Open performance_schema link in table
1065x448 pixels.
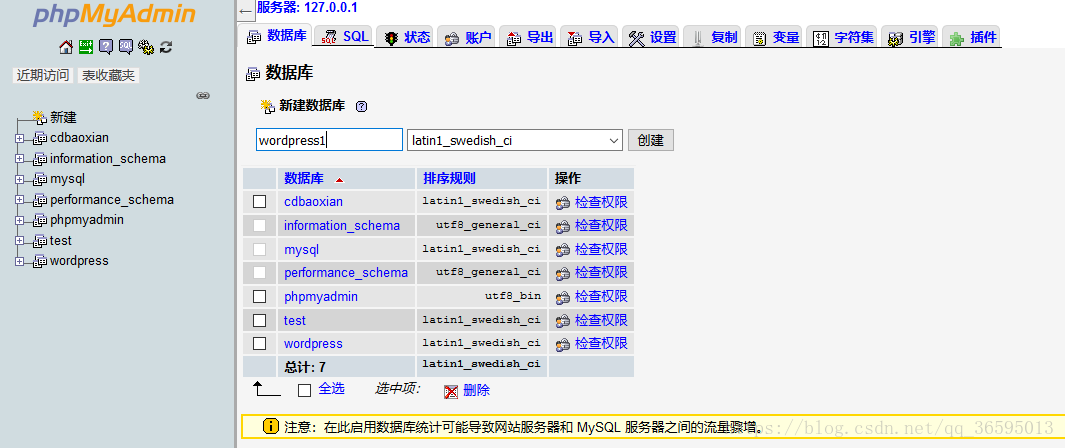(346, 273)
